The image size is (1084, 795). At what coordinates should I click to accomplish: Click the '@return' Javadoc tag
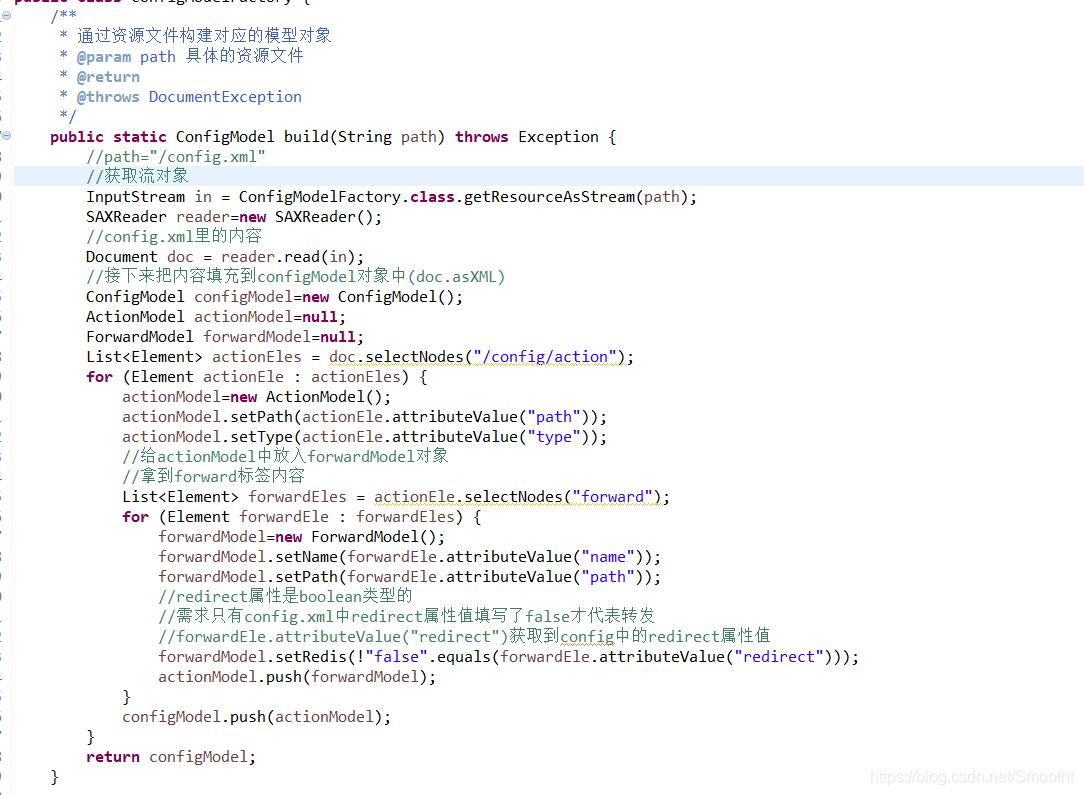109,77
